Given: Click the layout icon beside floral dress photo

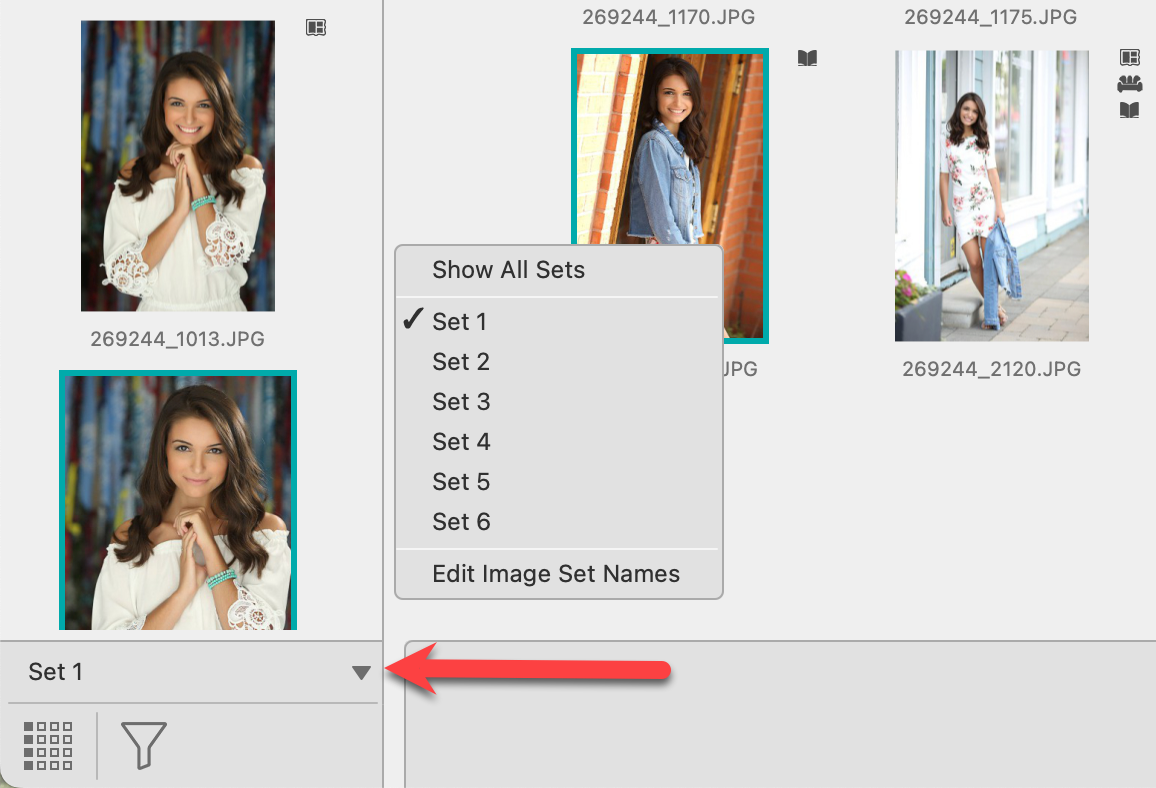Looking at the screenshot, I should [x=1129, y=58].
